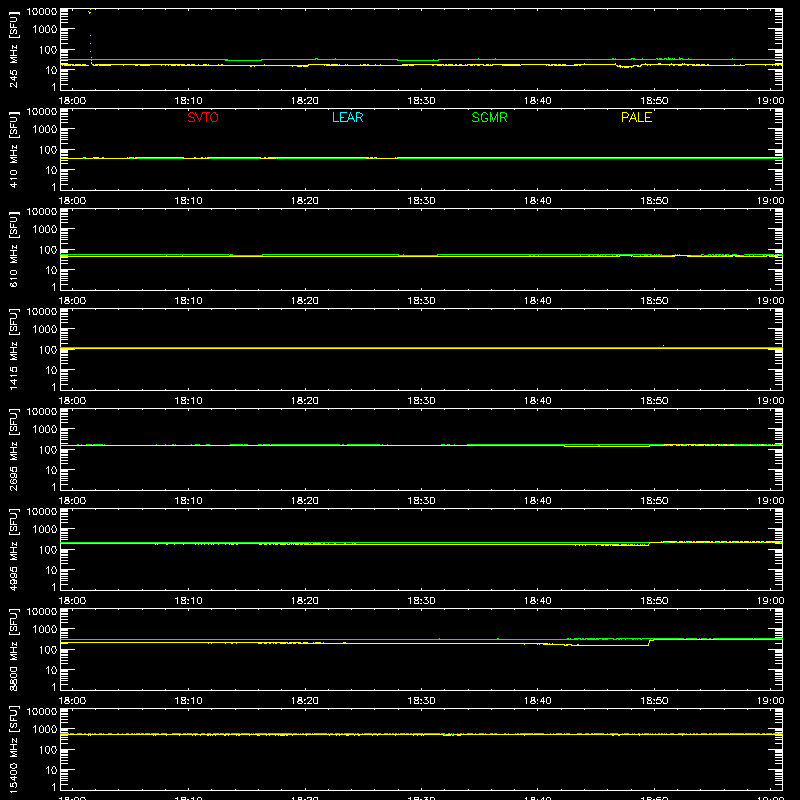This screenshot has height=800, width=800.
Task: Click the 1000 tick on 2695 MHz axis
Action: coord(45,430)
